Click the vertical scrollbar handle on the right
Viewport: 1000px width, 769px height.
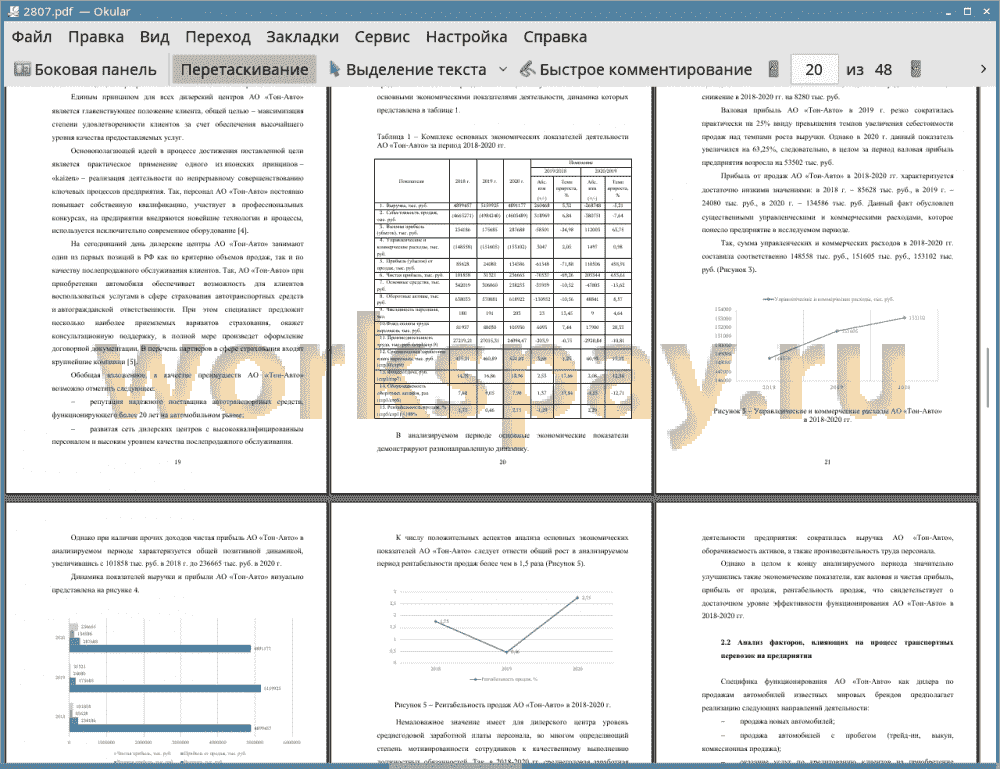988,377
